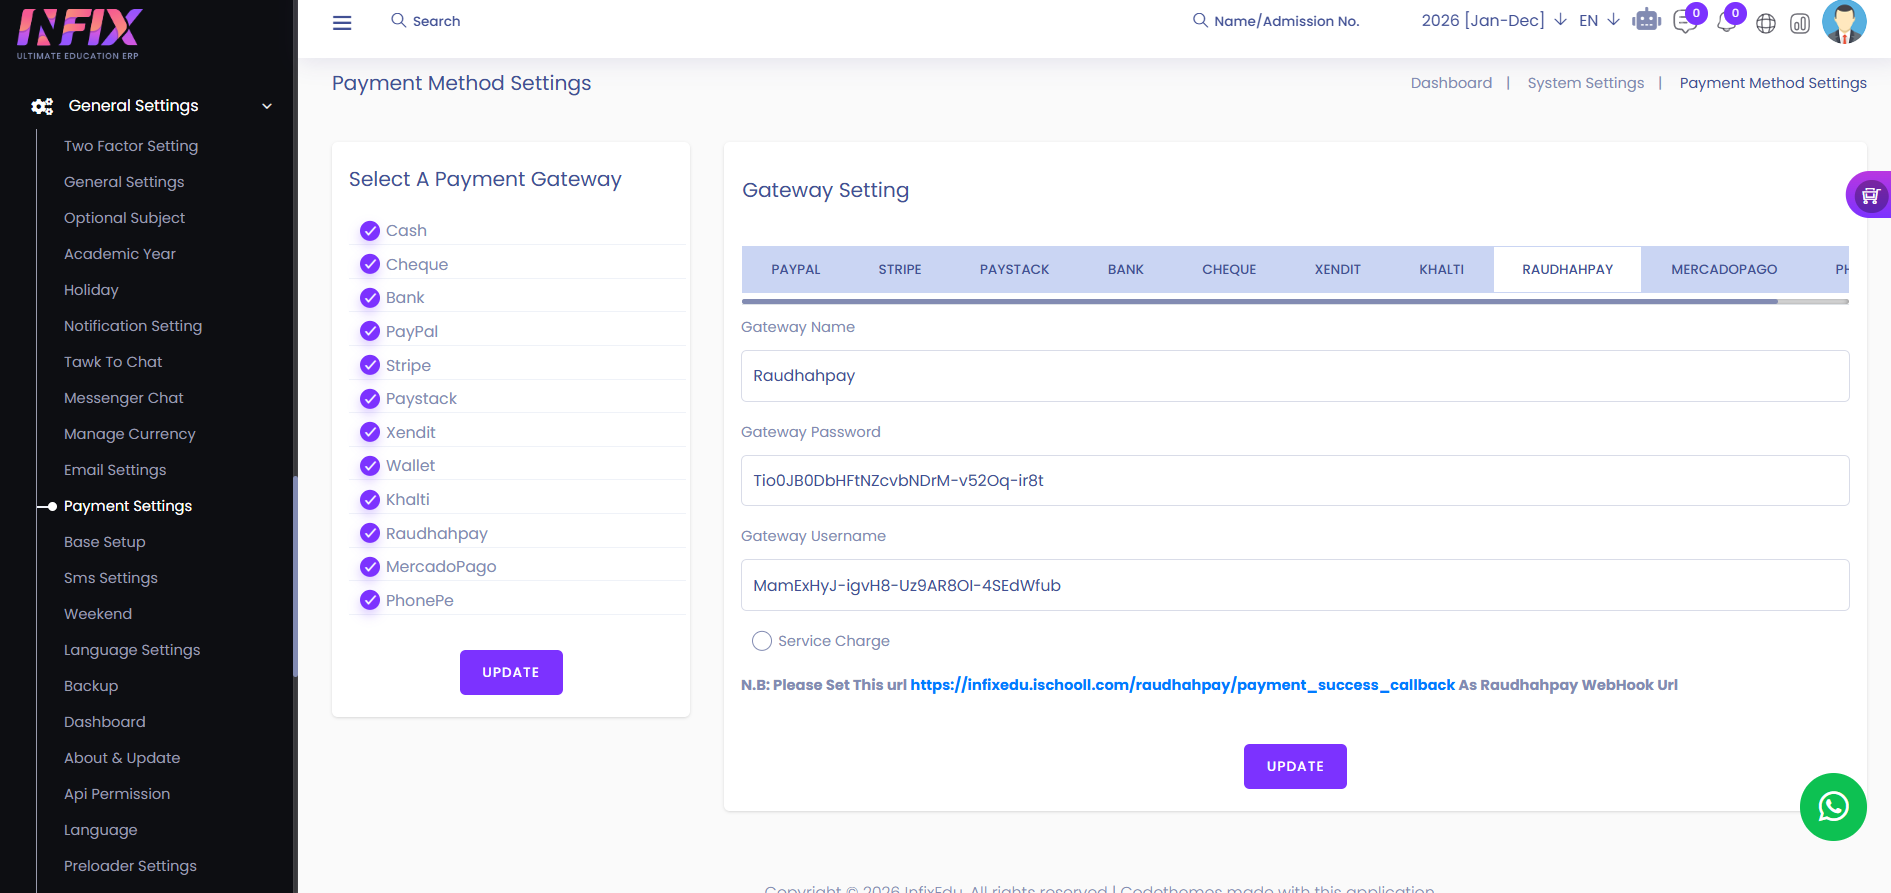Open the reports chart icon in header
This screenshot has height=893, width=1891.
coord(1800,23)
